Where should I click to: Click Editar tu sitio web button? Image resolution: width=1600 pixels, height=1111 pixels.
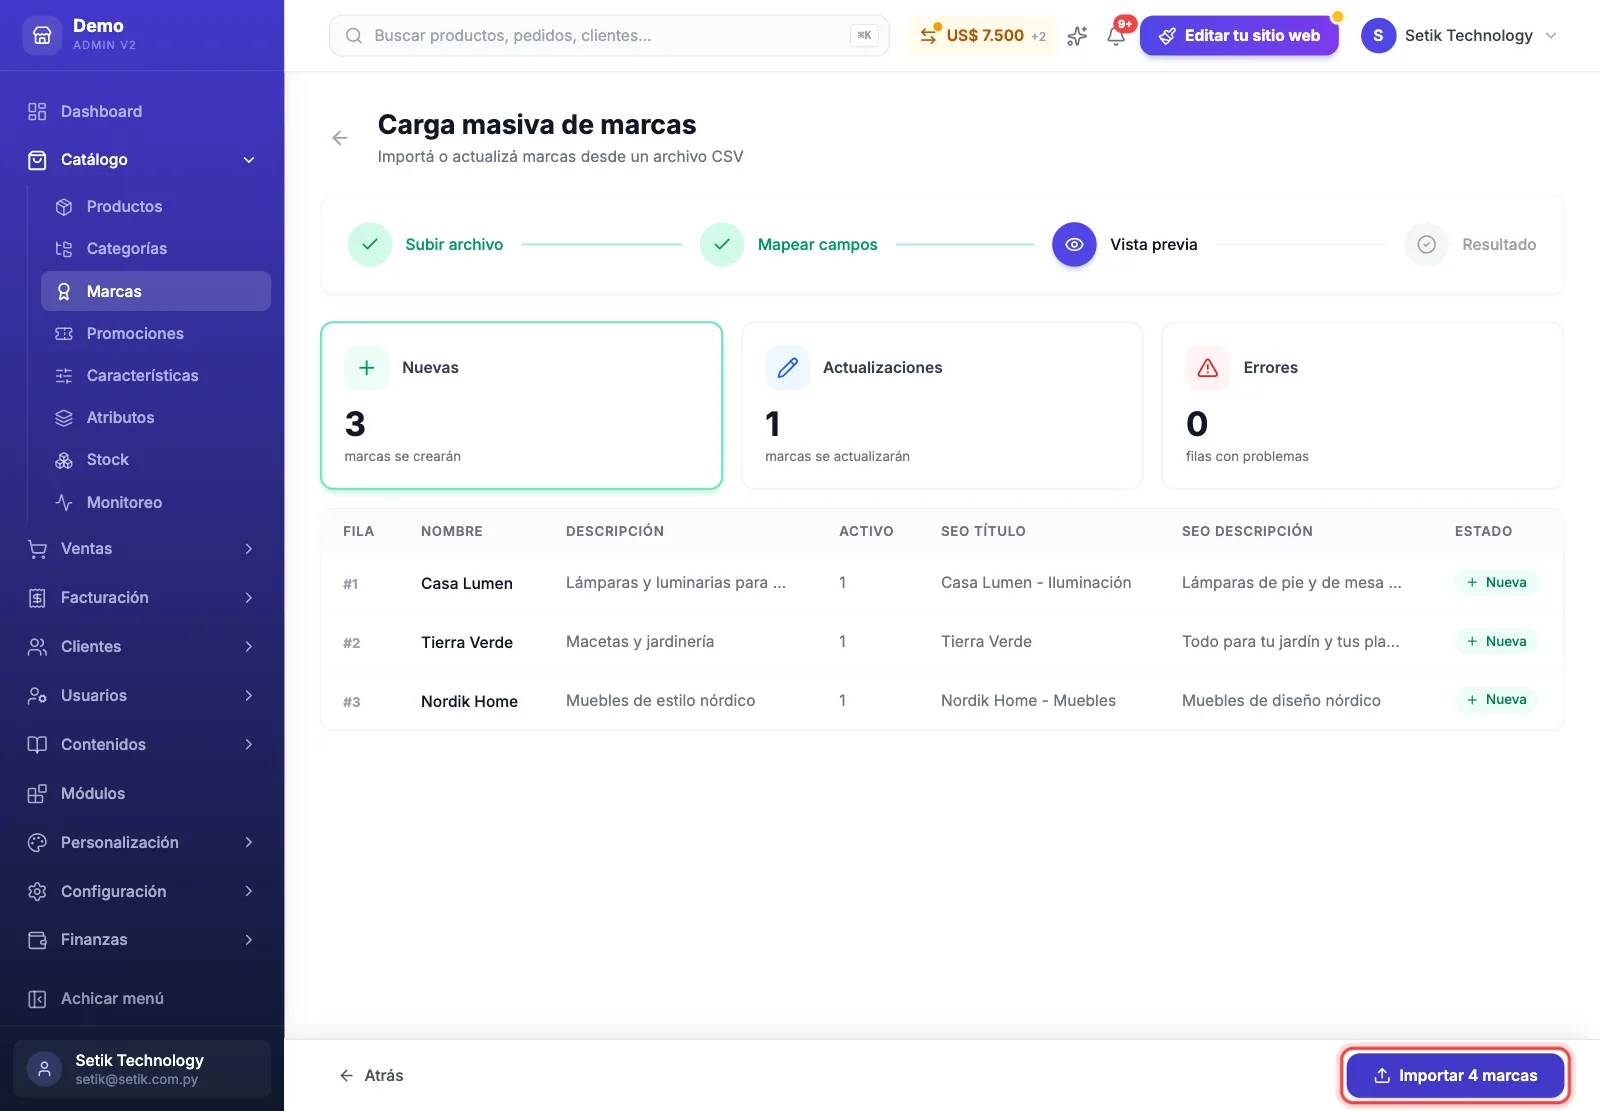pyautogui.click(x=1239, y=36)
